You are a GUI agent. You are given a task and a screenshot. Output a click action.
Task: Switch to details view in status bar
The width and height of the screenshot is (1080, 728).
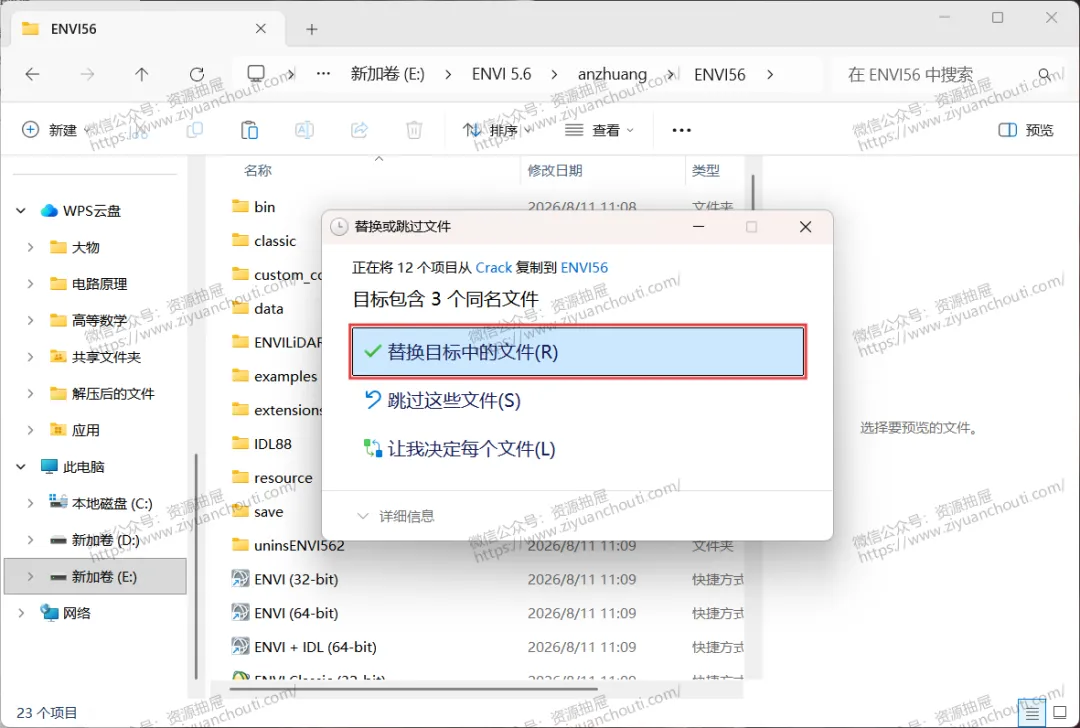1032,713
